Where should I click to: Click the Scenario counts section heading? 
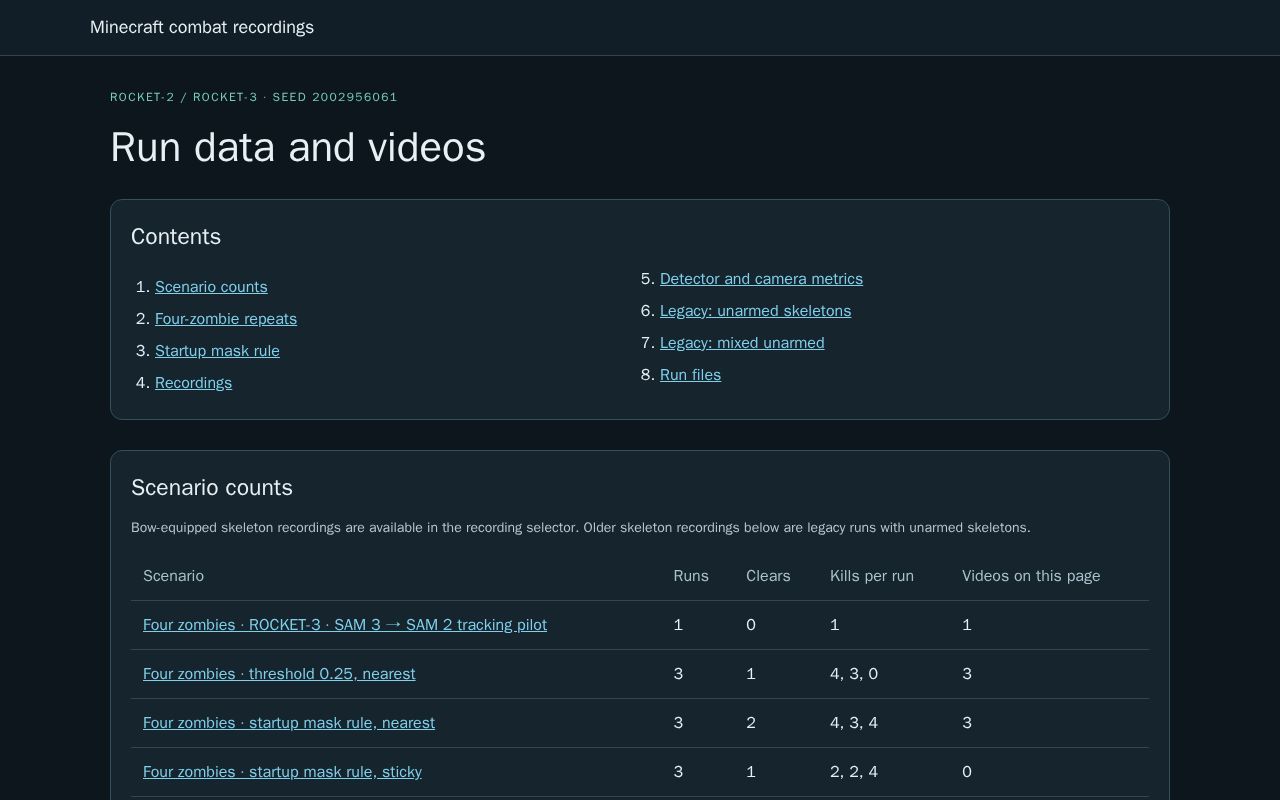[212, 488]
